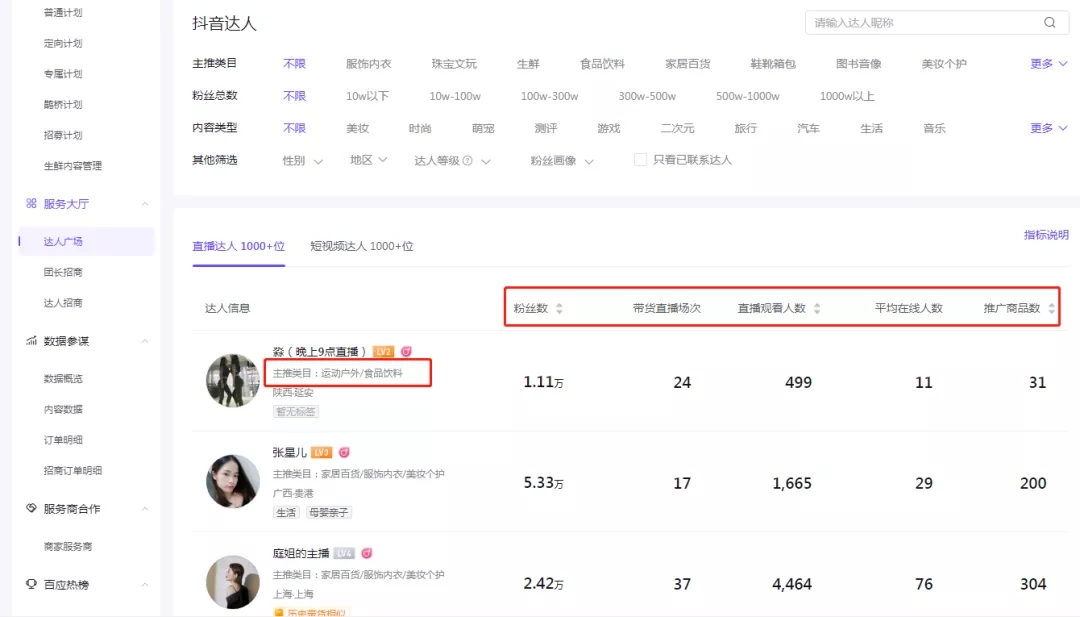Filter 主推类目 by 食品饮料
This screenshot has height=617, width=1080.
(x=602, y=63)
